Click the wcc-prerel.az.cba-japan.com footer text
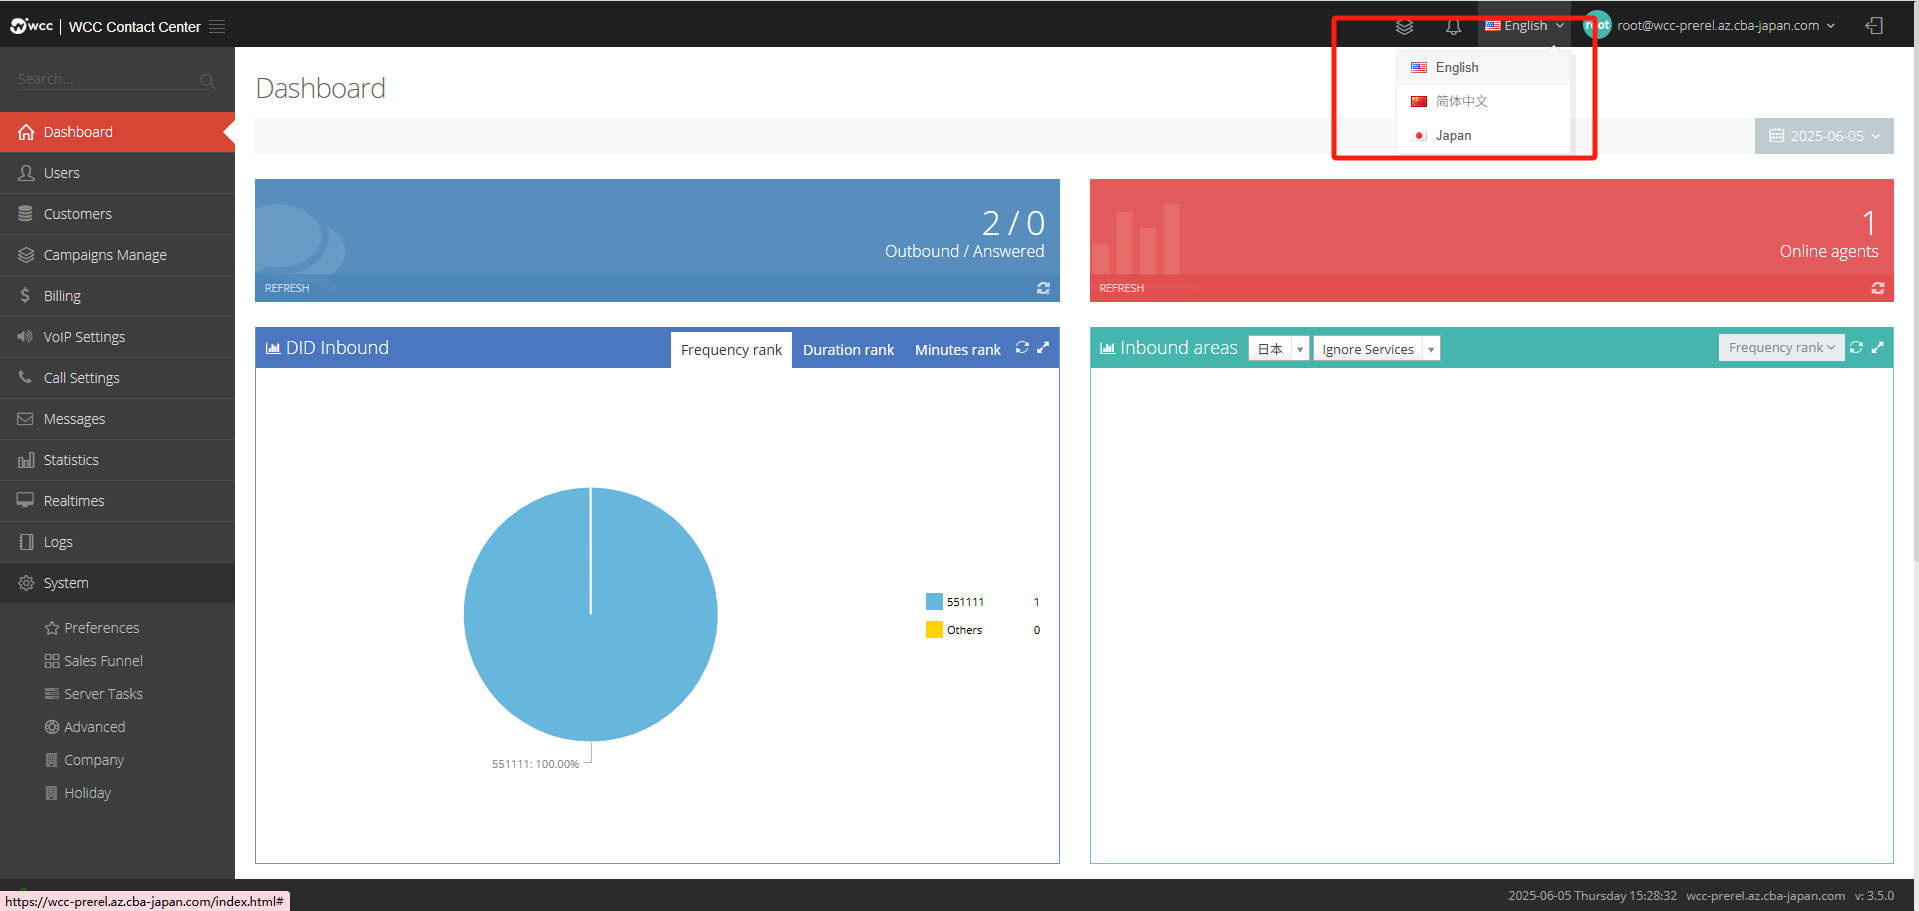Screen dimensions: 1919x911 [x=1765, y=896]
